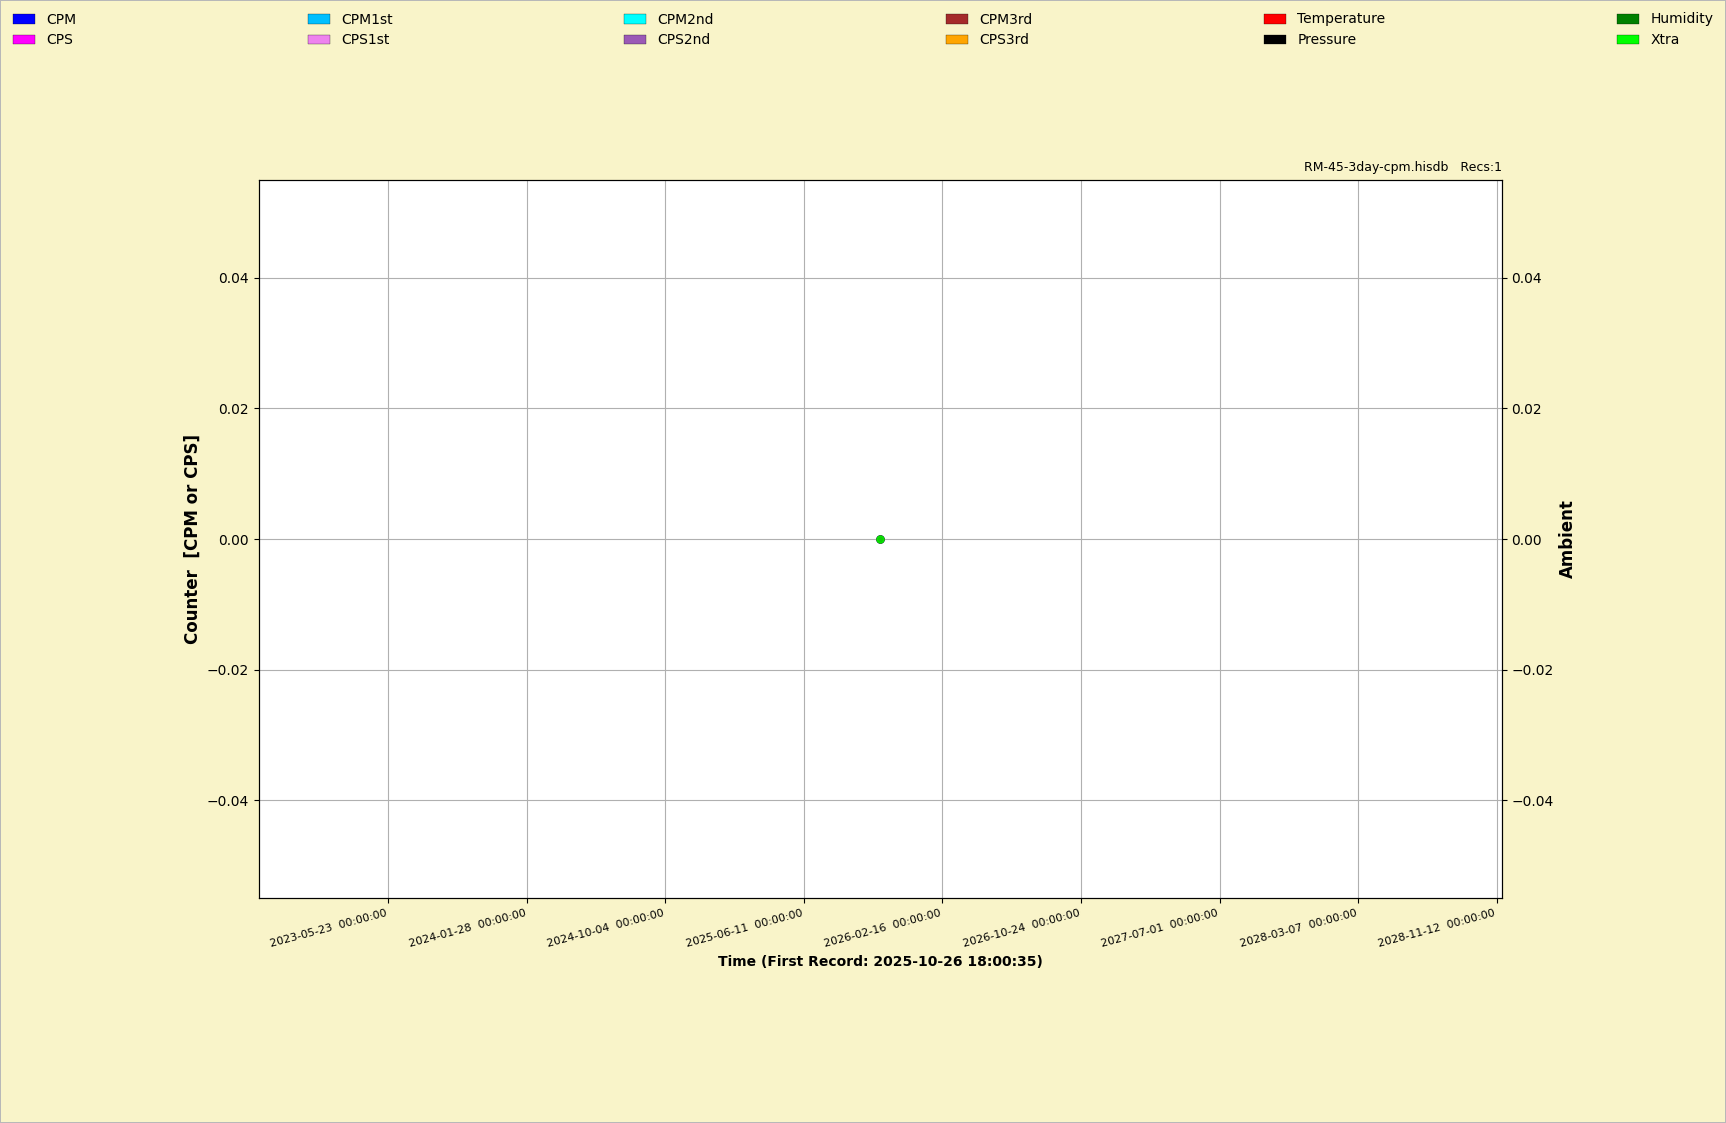Click the Counter [CPM or CPS] axis label

click(x=191, y=539)
